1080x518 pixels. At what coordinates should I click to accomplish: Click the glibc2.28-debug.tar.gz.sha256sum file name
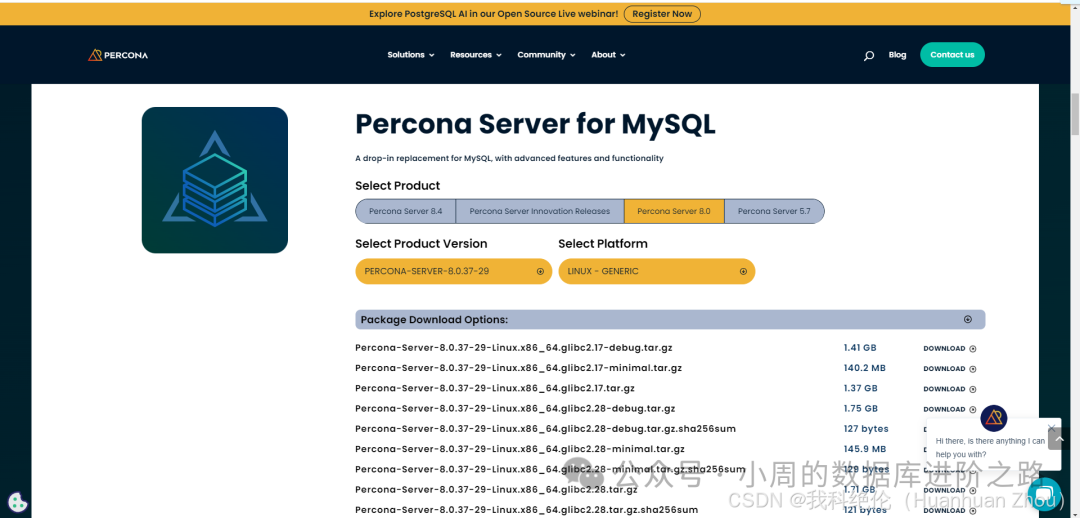(x=546, y=428)
